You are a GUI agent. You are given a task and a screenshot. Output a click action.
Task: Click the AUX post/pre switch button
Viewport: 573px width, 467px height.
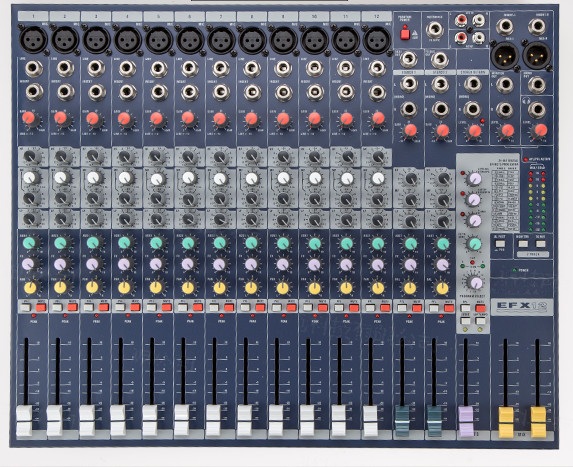tap(500, 244)
